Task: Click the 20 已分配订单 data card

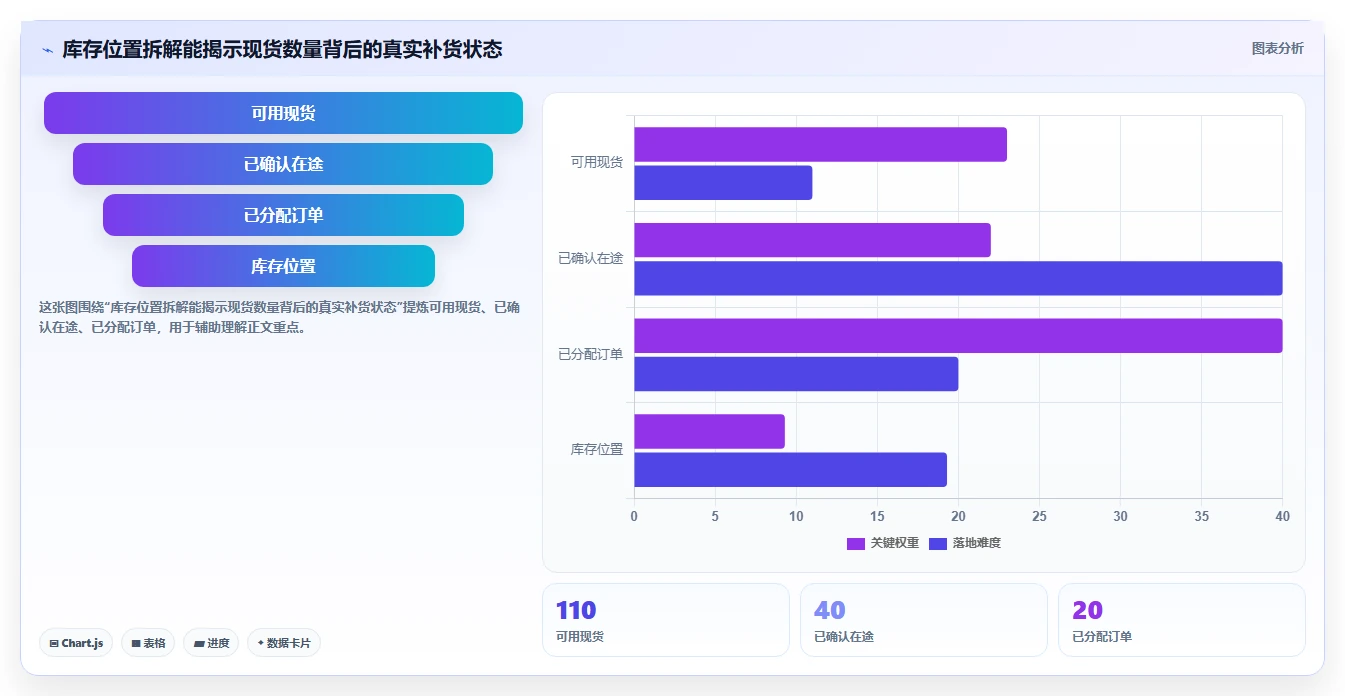Action: point(1182,620)
